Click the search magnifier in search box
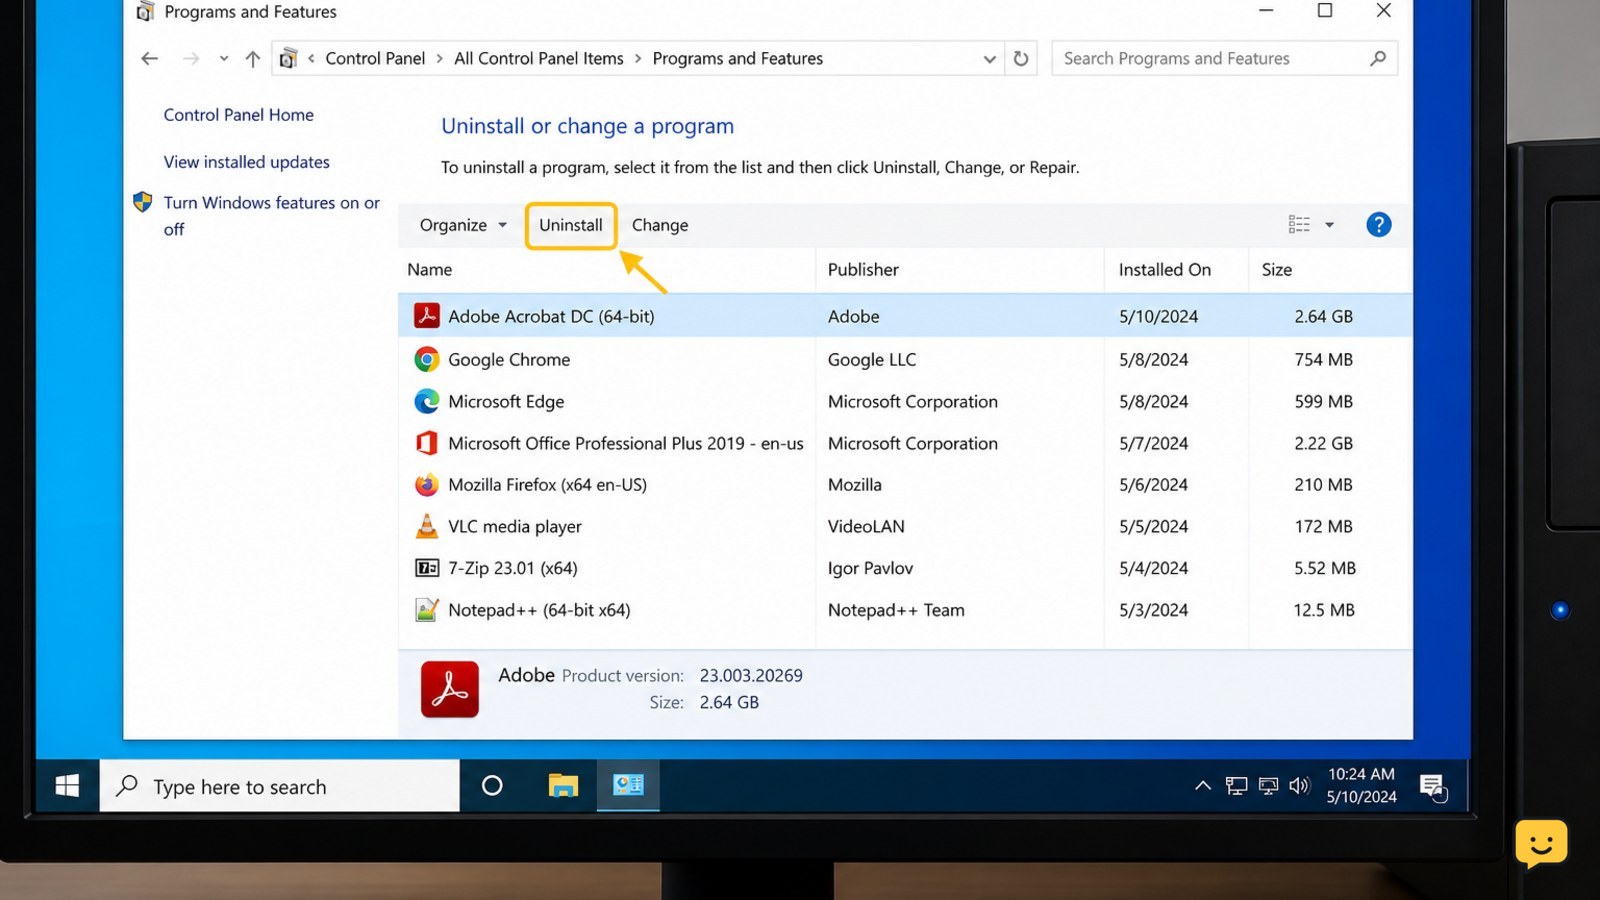The height and width of the screenshot is (900, 1600). tap(1378, 58)
